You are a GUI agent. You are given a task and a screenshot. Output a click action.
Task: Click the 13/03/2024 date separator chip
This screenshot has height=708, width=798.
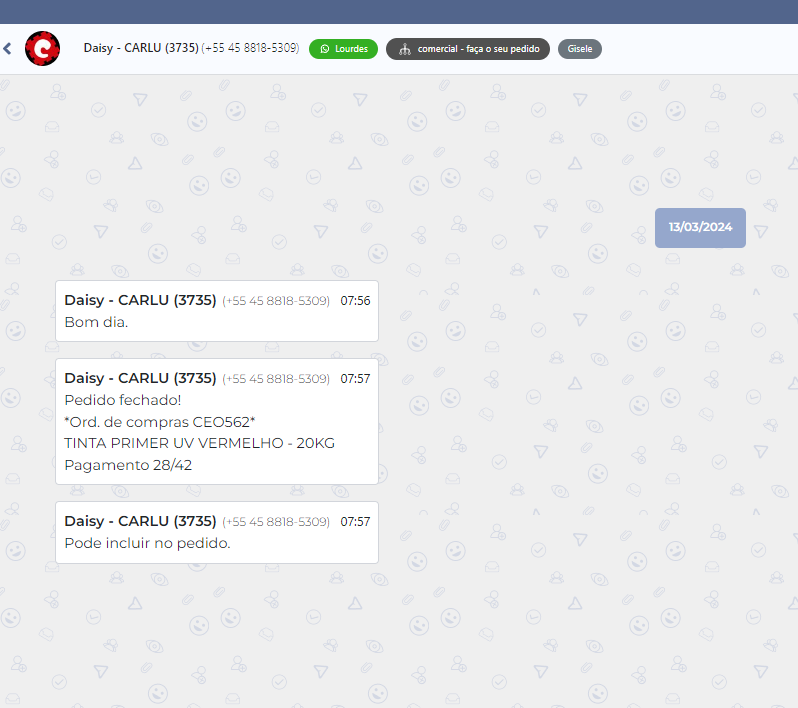[x=700, y=227]
